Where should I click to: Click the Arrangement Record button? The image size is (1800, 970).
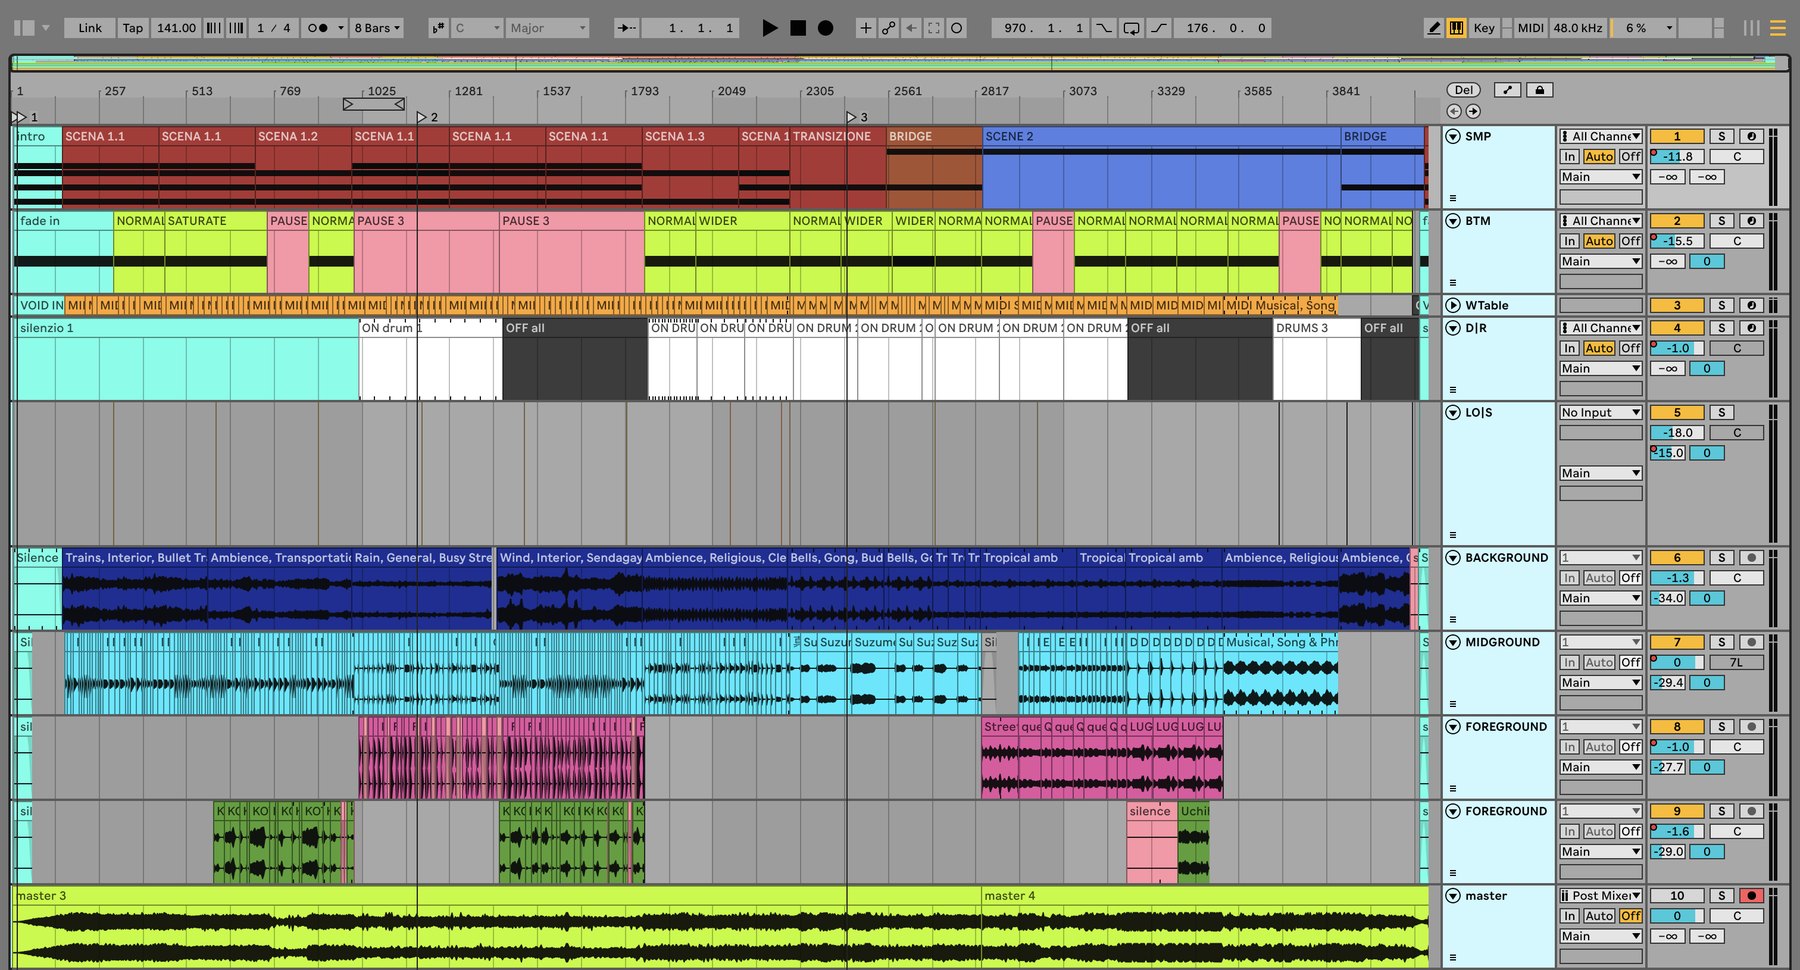[x=825, y=28]
